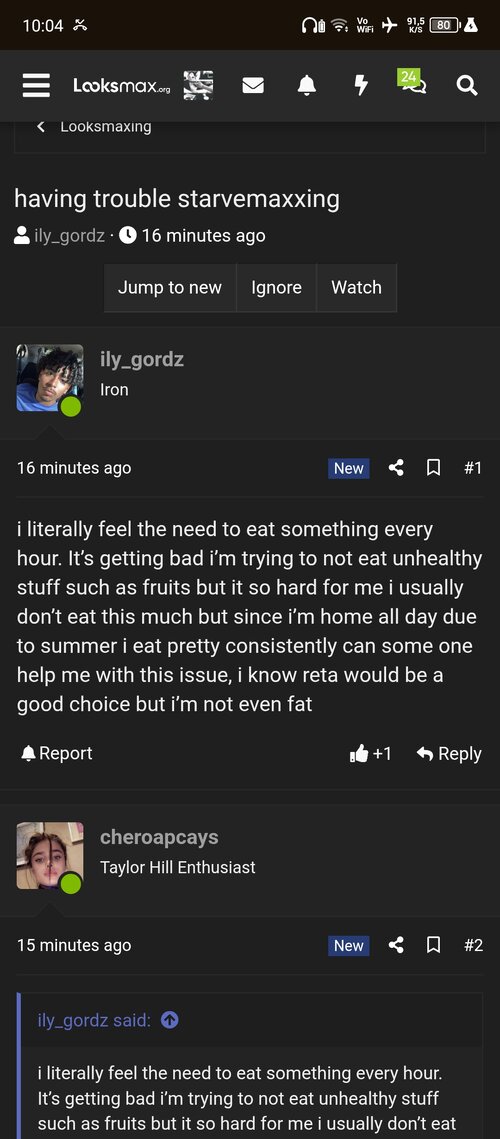This screenshot has height=1139, width=500.
Task: Open the Looksmax.org home logo
Action: (x=122, y=86)
